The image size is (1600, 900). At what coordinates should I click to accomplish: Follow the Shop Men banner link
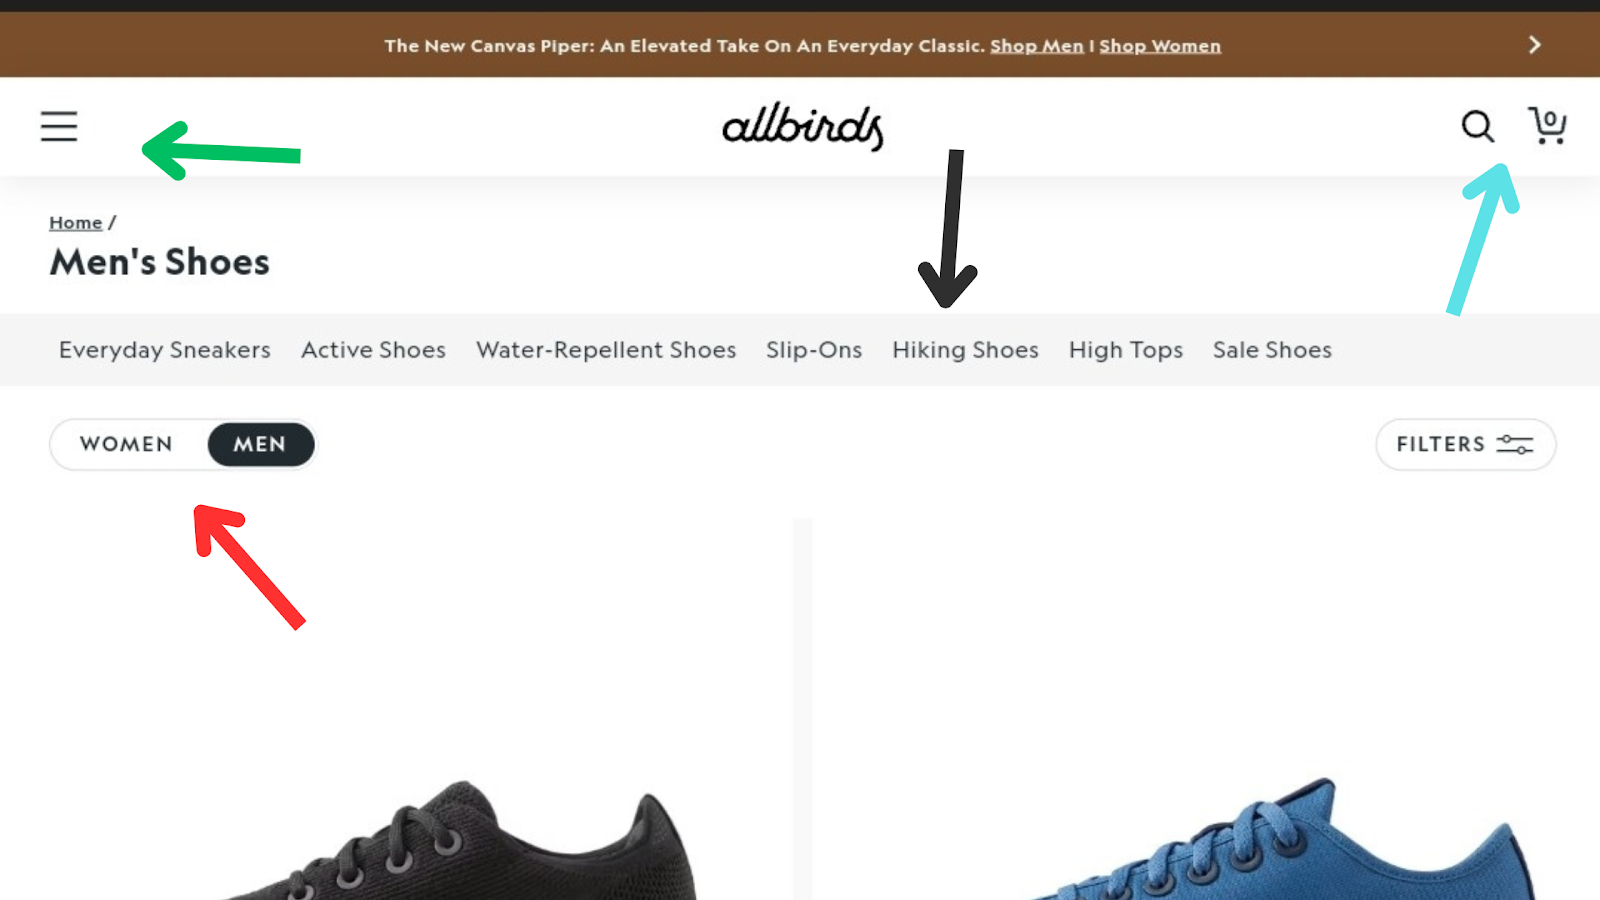pos(1037,46)
